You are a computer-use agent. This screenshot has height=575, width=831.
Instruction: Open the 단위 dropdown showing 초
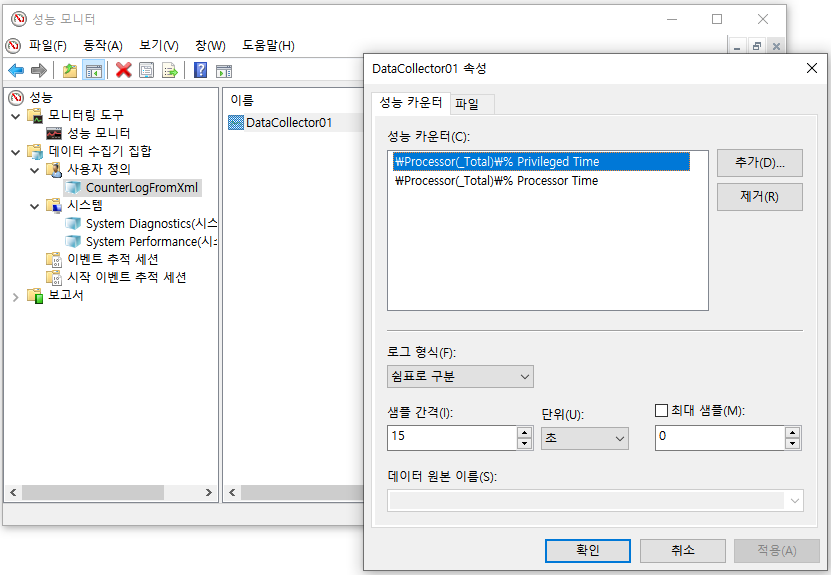pyautogui.click(x=585, y=438)
